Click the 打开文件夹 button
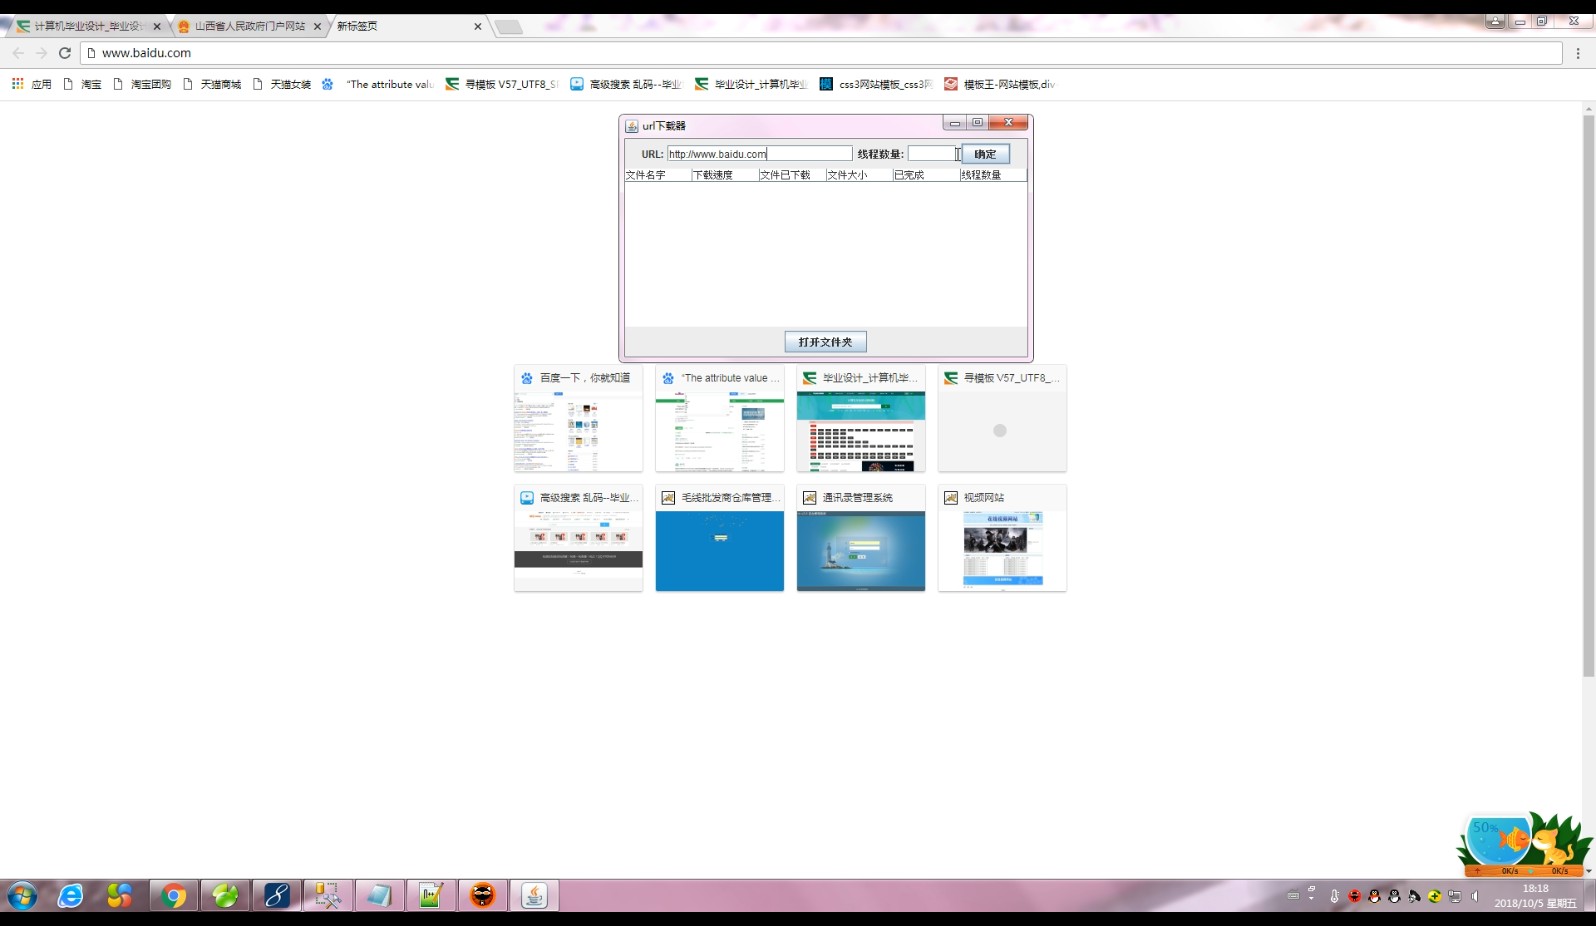The image size is (1596, 926). click(x=825, y=342)
